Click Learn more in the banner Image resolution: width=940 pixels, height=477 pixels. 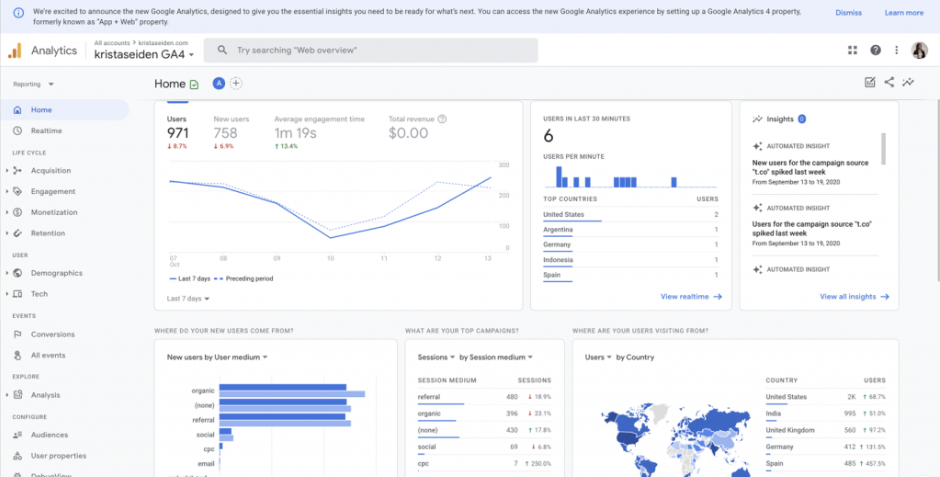pyautogui.click(x=903, y=13)
